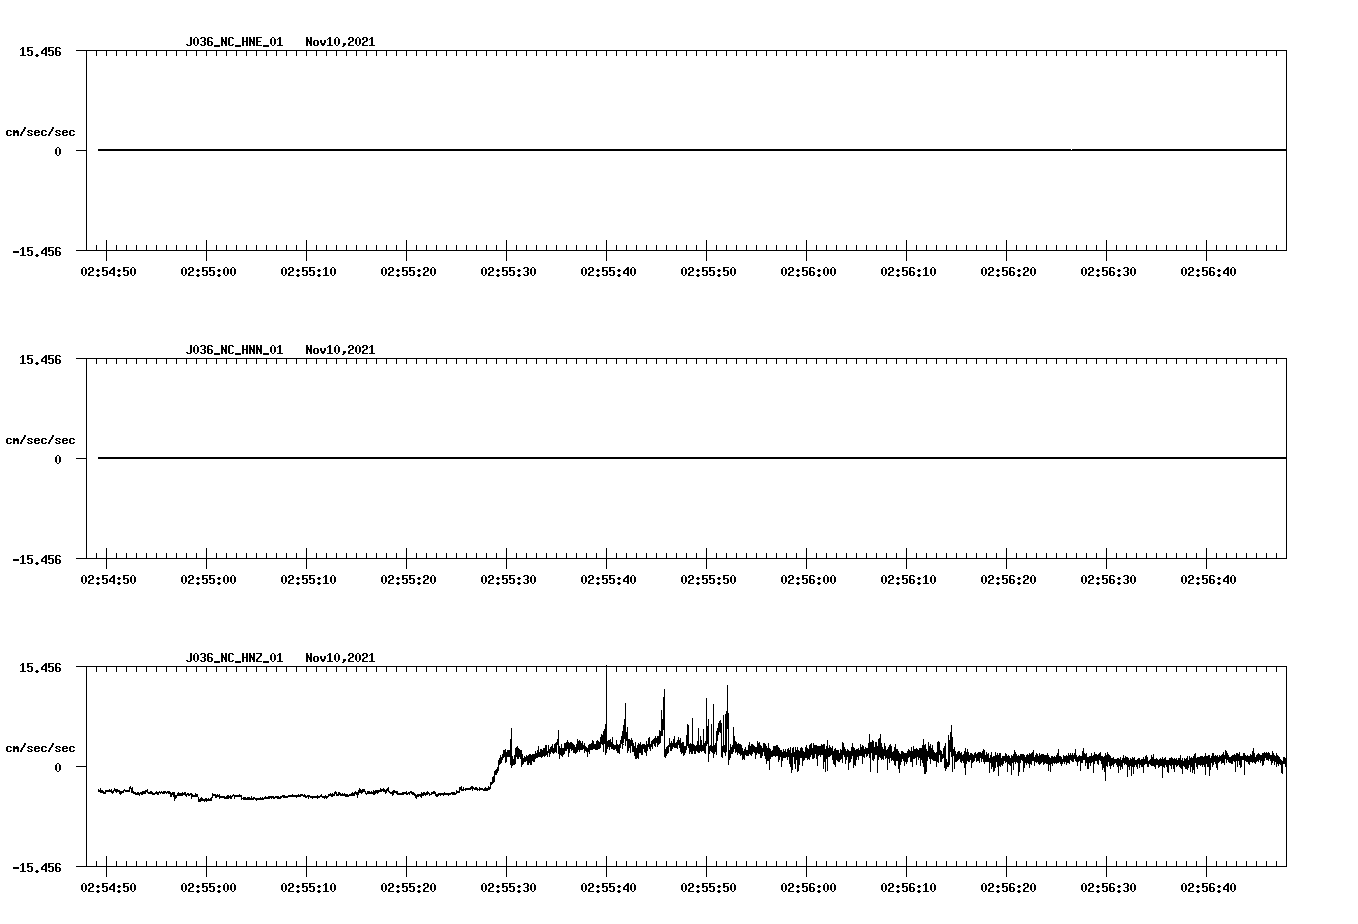Click 02:54:50 time label under HNE plot

tap(108, 272)
